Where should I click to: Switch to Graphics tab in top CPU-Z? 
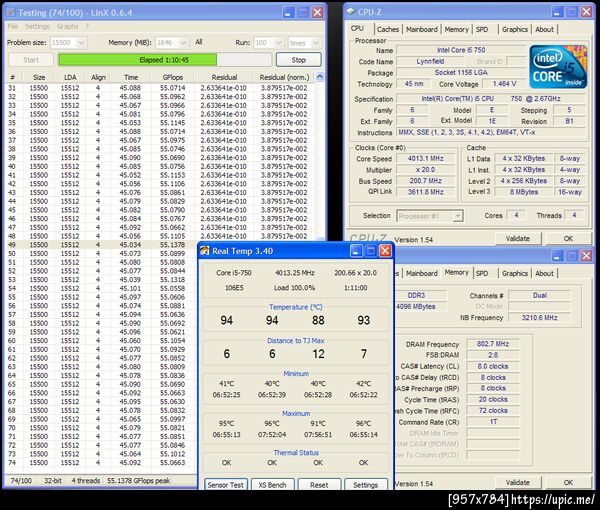515,29
